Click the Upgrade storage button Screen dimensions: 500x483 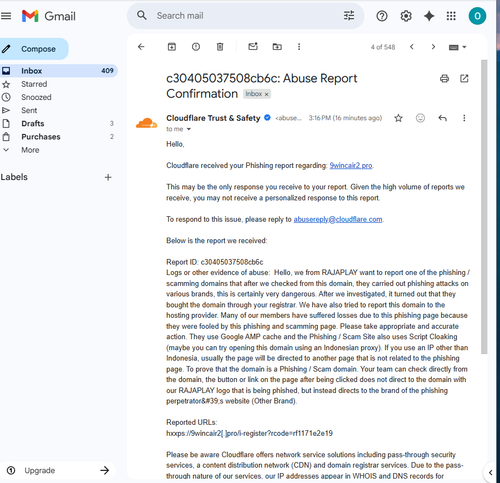tap(58, 470)
